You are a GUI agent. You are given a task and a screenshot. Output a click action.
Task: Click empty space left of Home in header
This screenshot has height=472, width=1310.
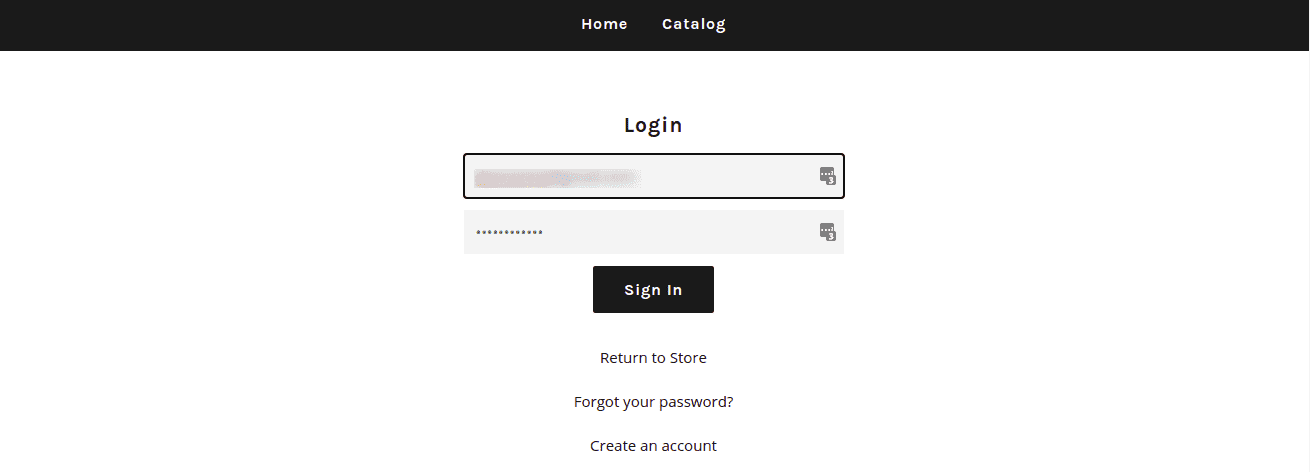pos(300,25)
